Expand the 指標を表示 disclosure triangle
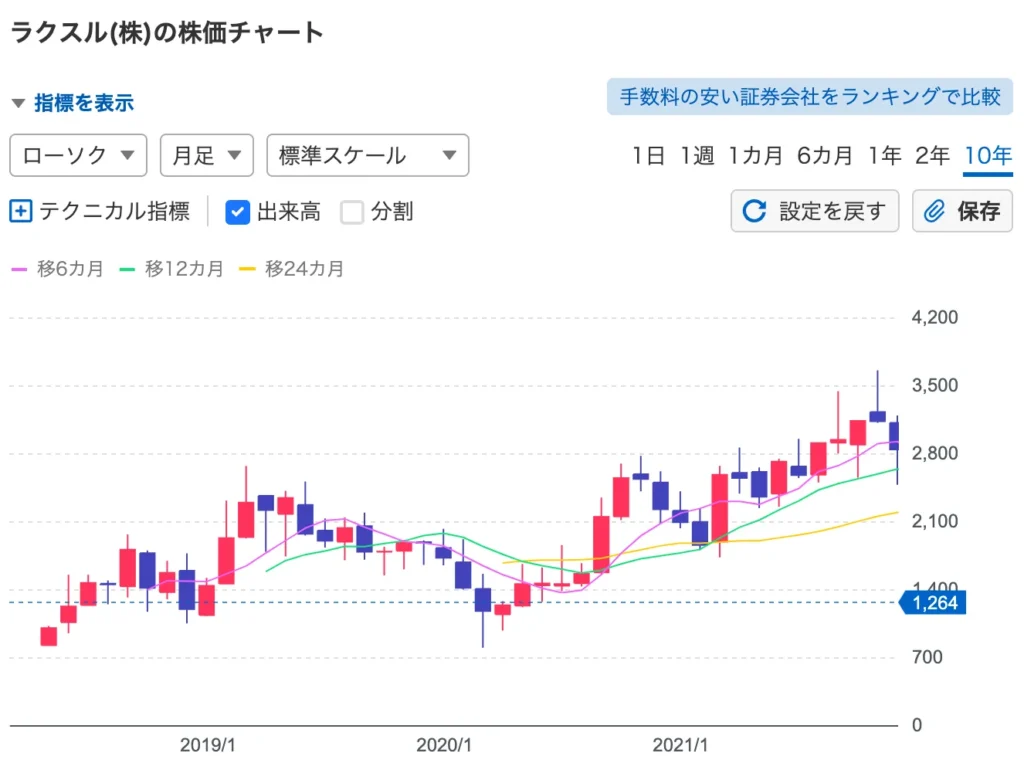Screen dimensions: 1024x763 [18, 103]
